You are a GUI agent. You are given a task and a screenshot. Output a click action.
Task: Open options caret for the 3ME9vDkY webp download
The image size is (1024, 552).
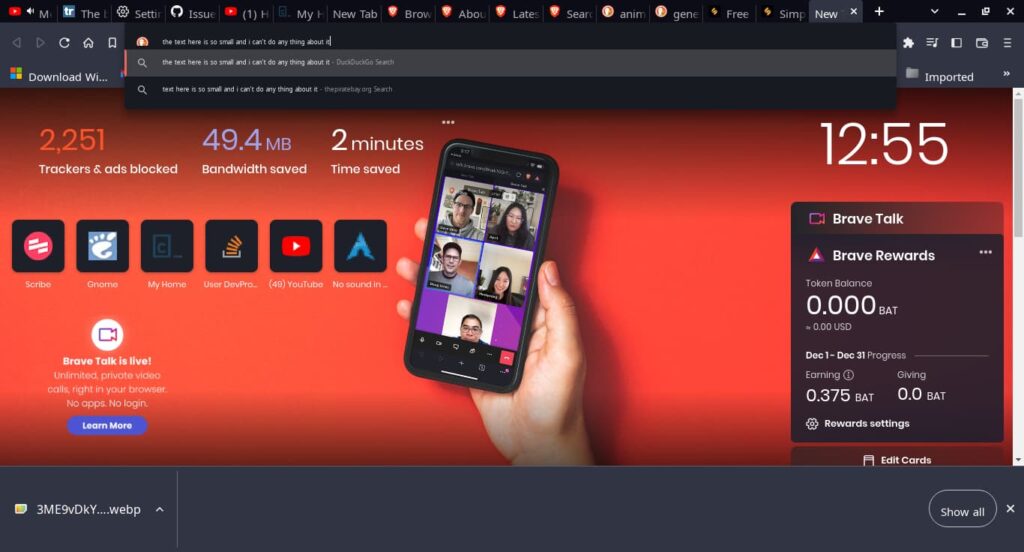pyautogui.click(x=159, y=510)
